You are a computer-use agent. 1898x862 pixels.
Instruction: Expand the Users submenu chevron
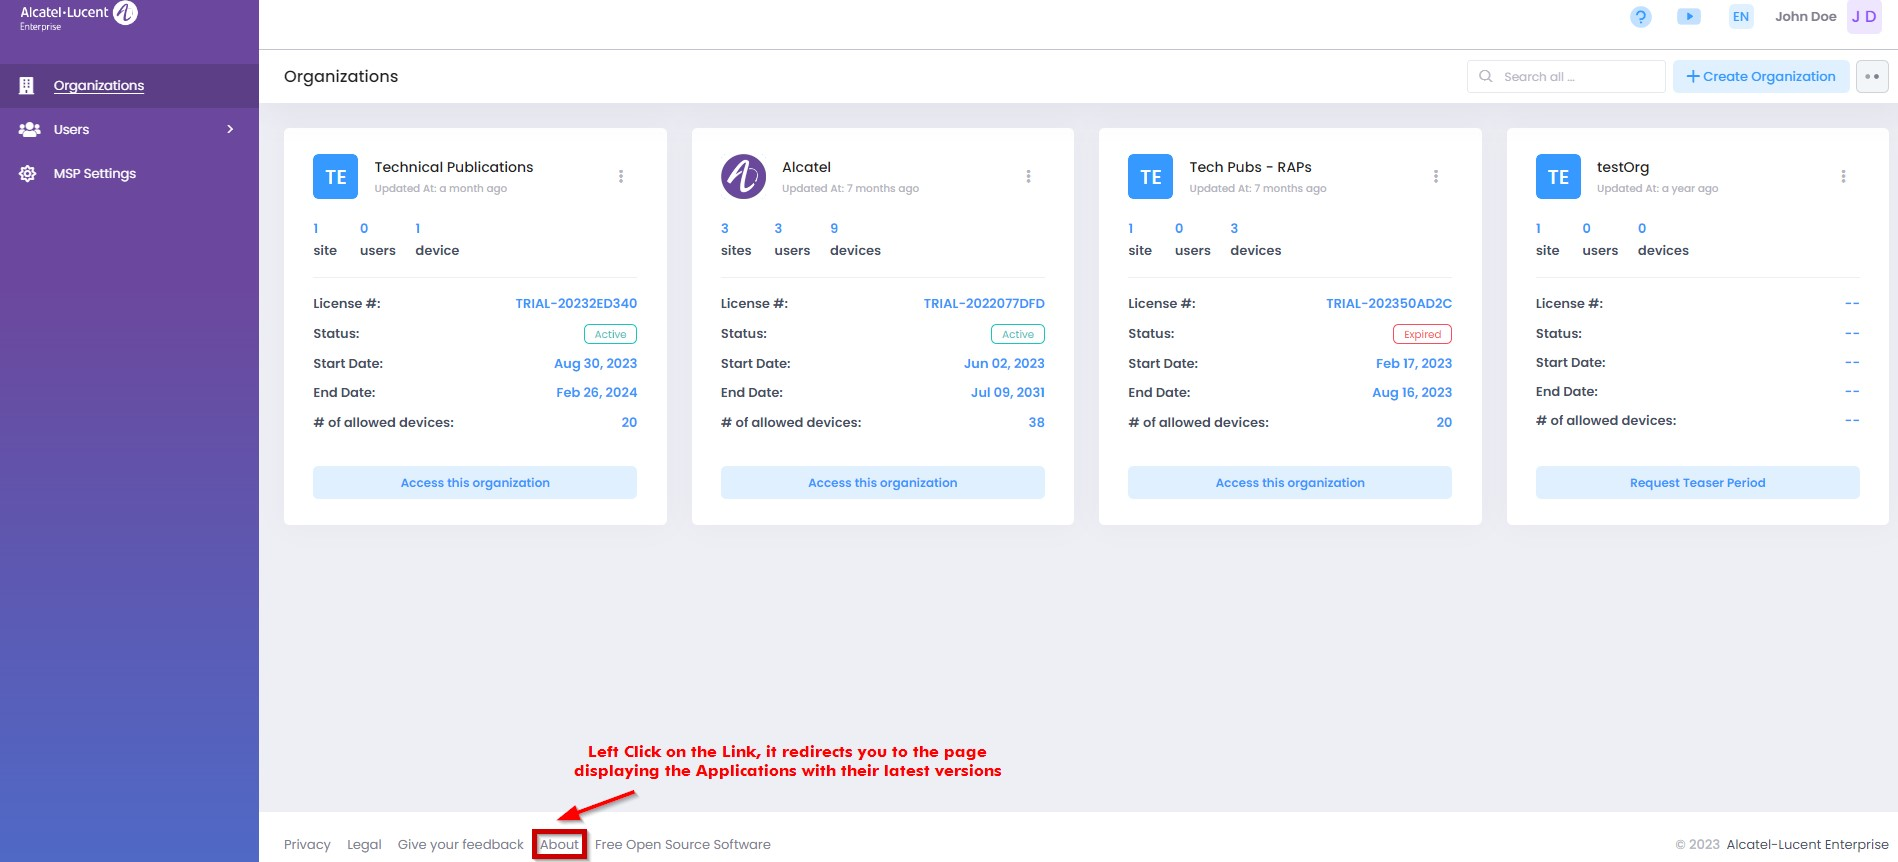(x=231, y=129)
